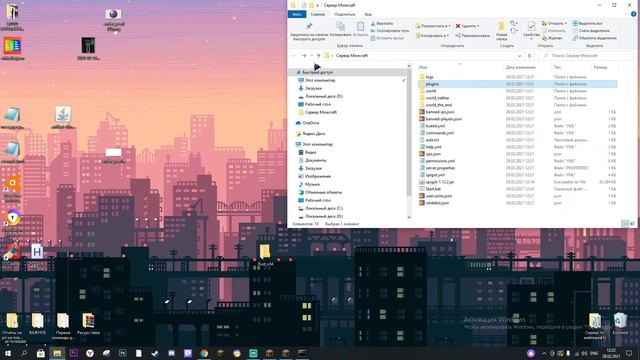Viewport: 640px width, 360px height.
Task: Click Select all (Выделить все)
Action: tap(587, 24)
